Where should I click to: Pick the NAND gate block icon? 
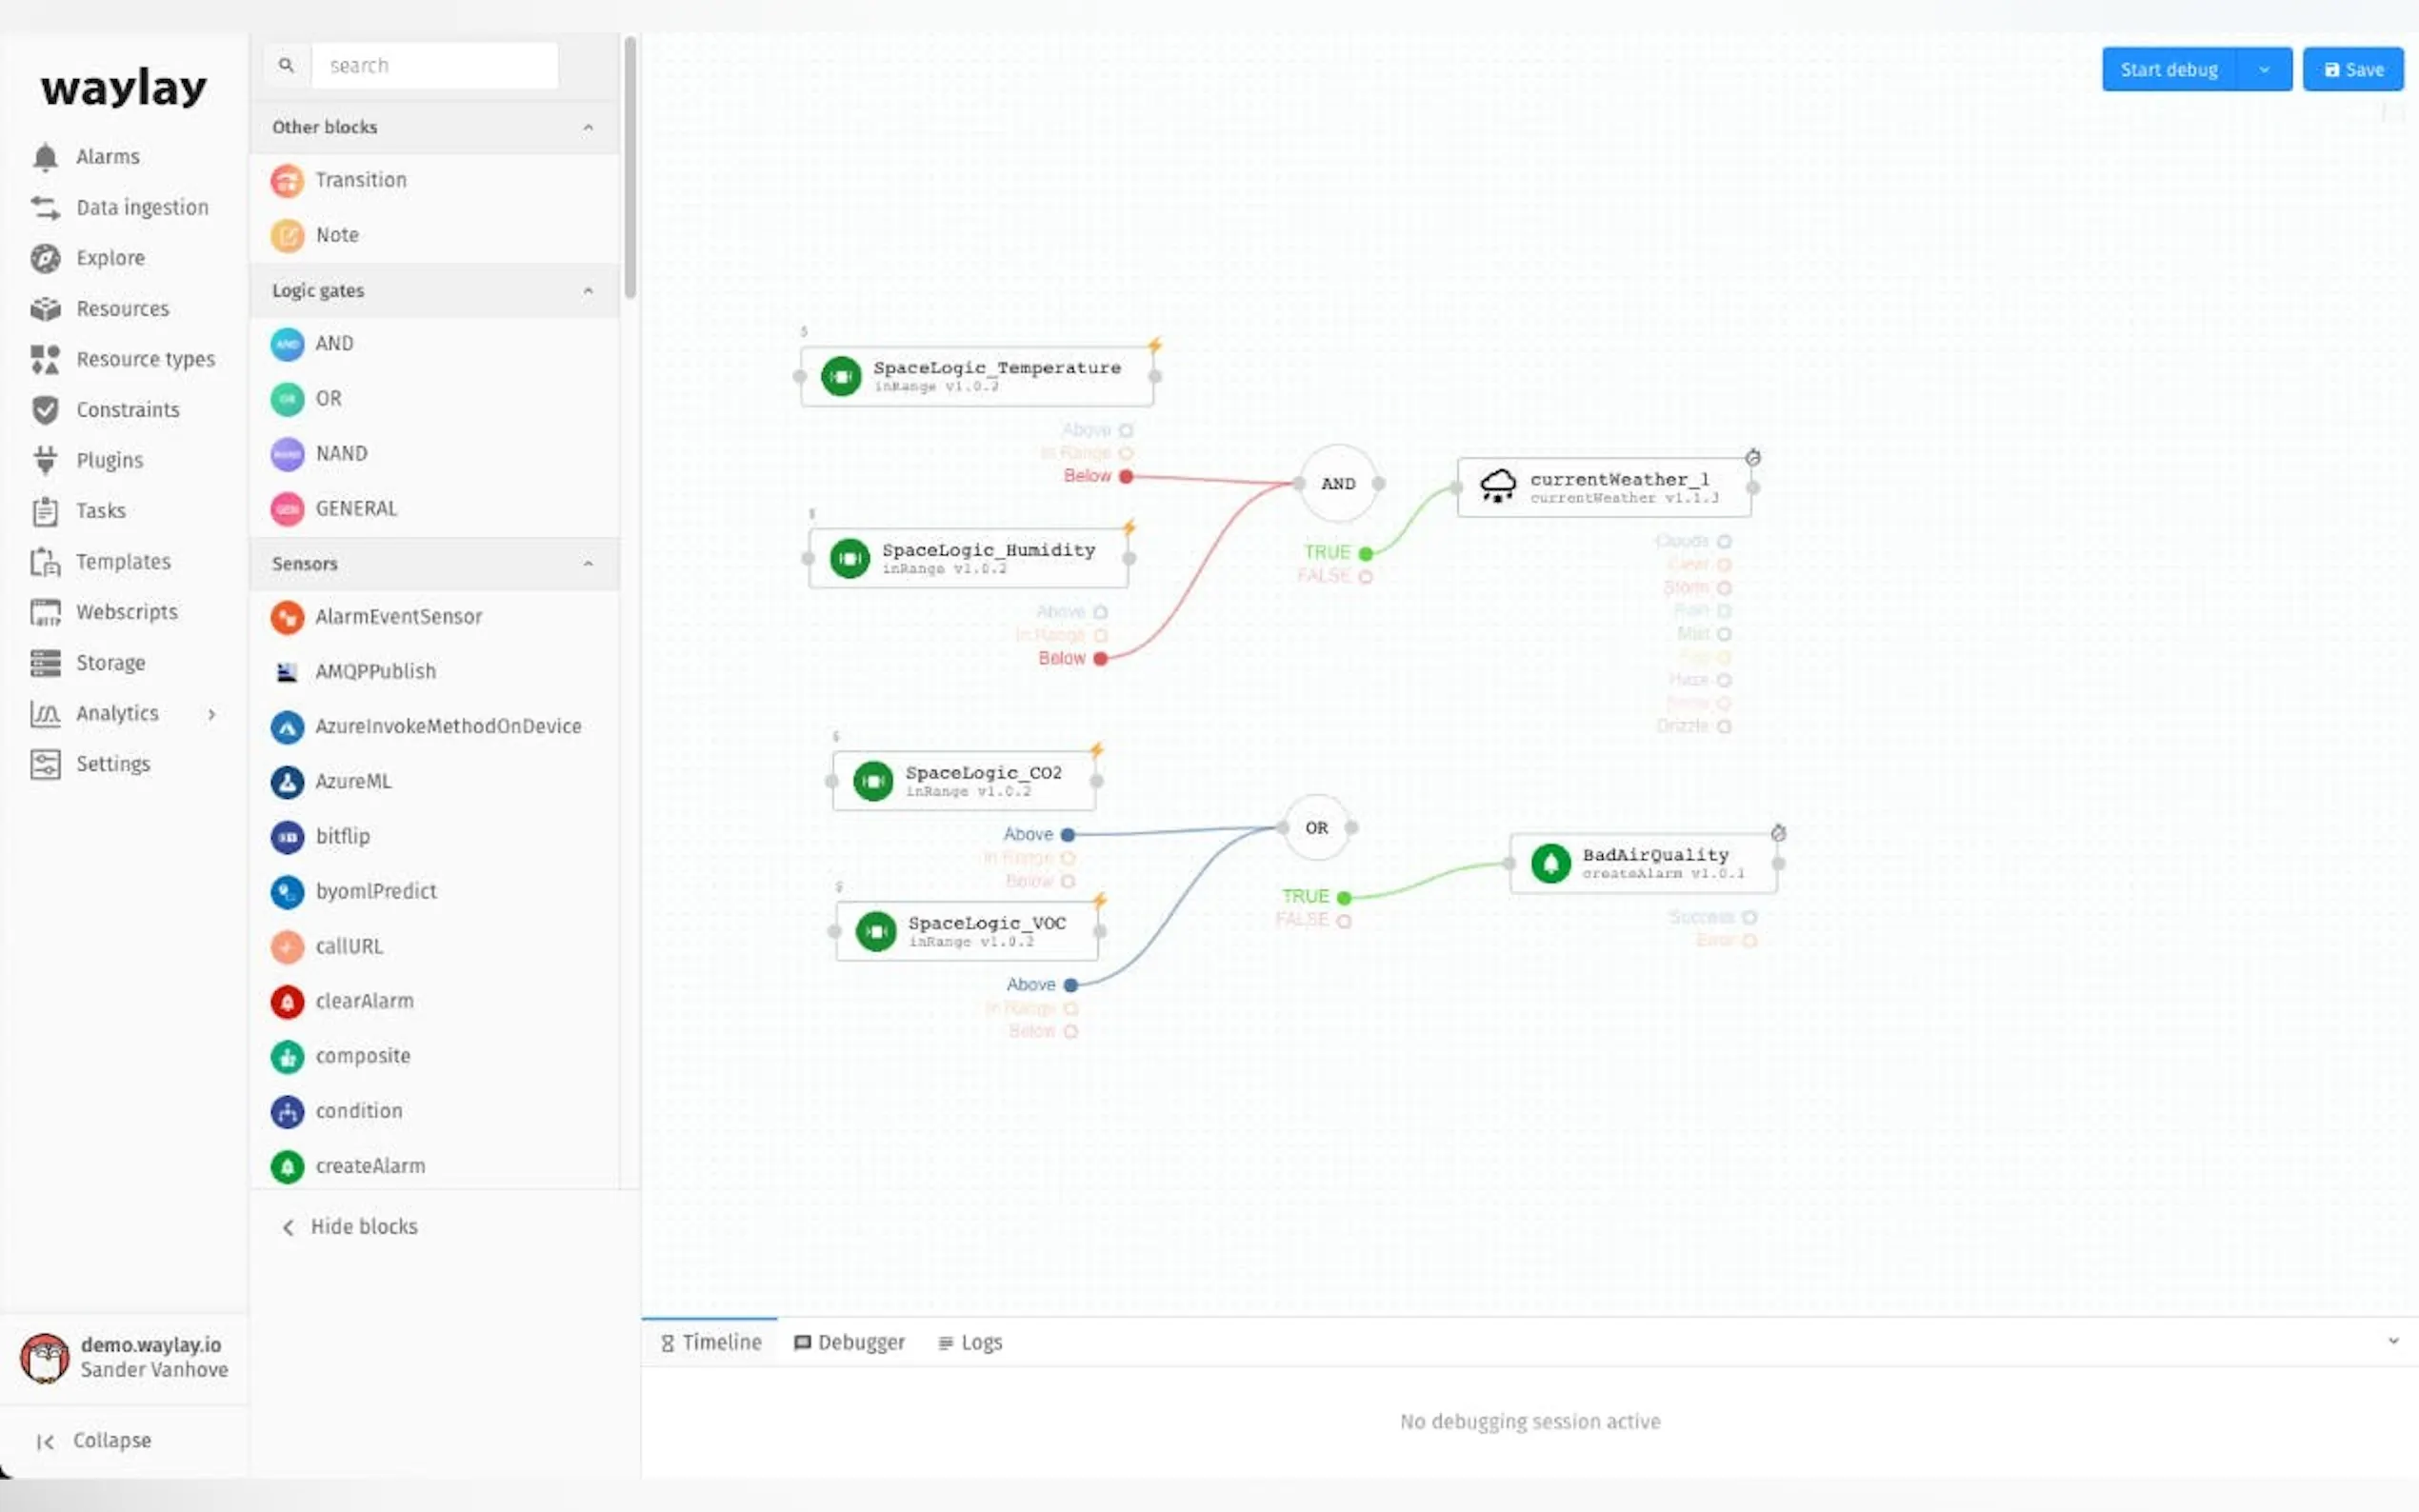pyautogui.click(x=287, y=454)
